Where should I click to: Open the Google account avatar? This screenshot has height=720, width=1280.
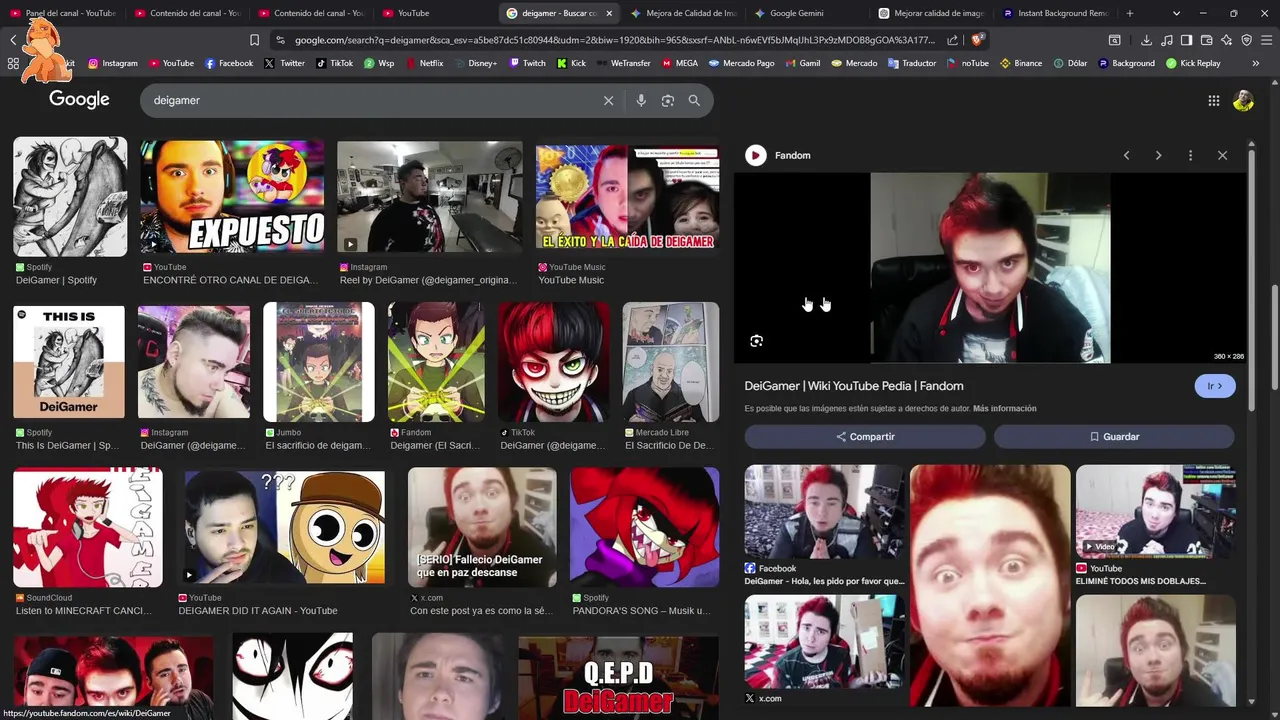[x=1243, y=100]
